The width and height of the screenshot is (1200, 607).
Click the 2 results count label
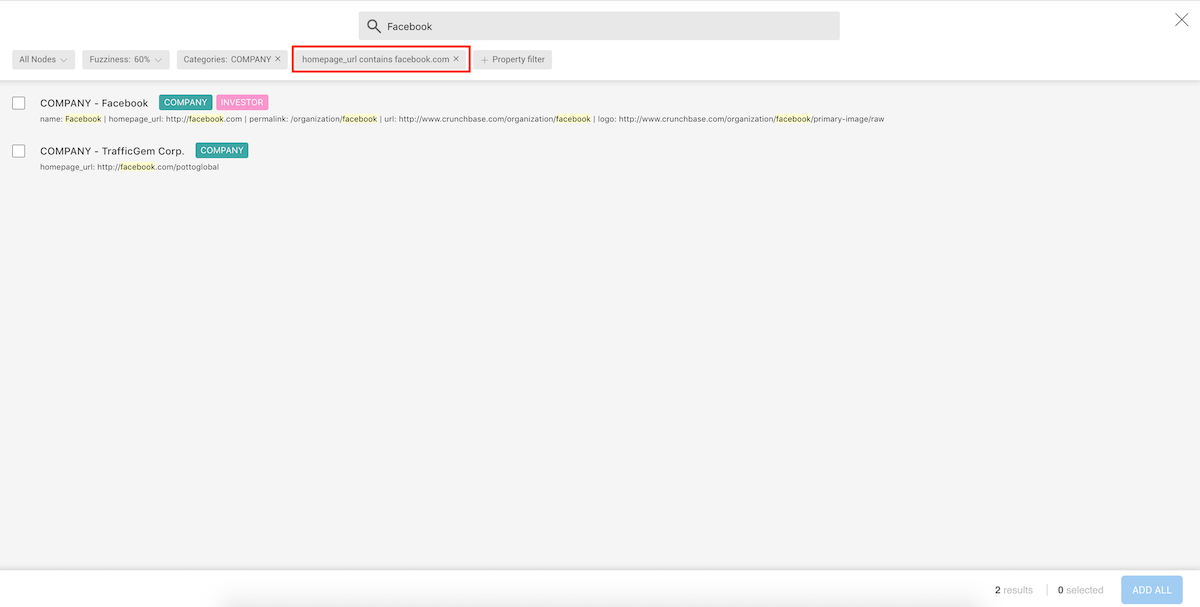(x=1013, y=590)
